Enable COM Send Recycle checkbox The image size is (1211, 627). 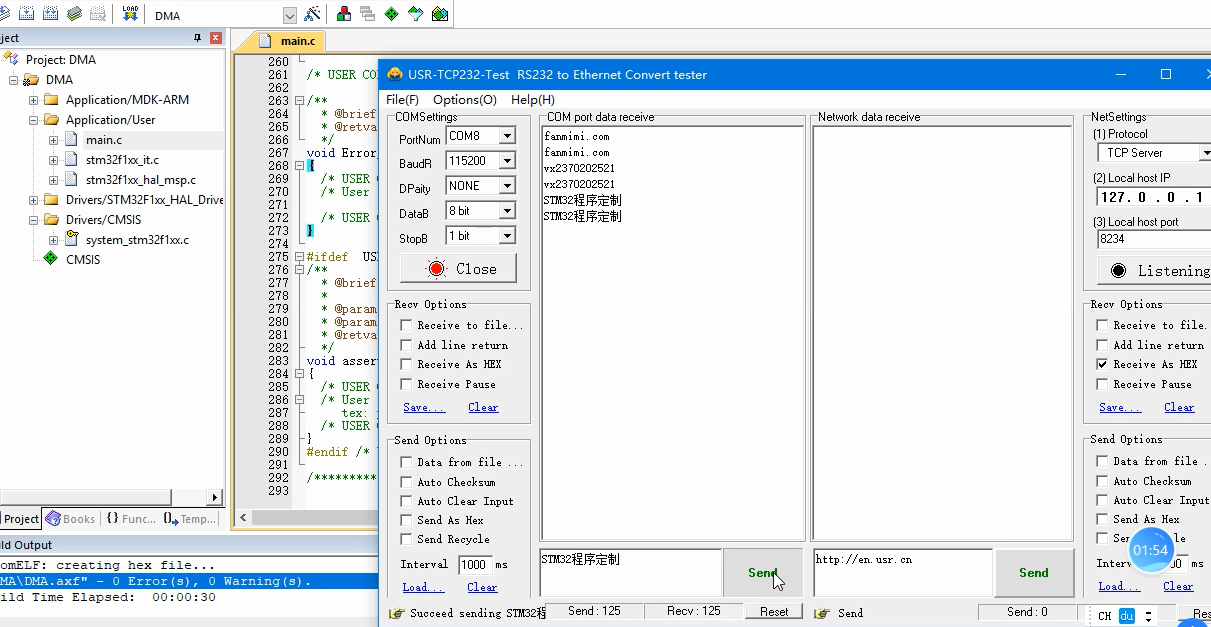click(x=406, y=539)
